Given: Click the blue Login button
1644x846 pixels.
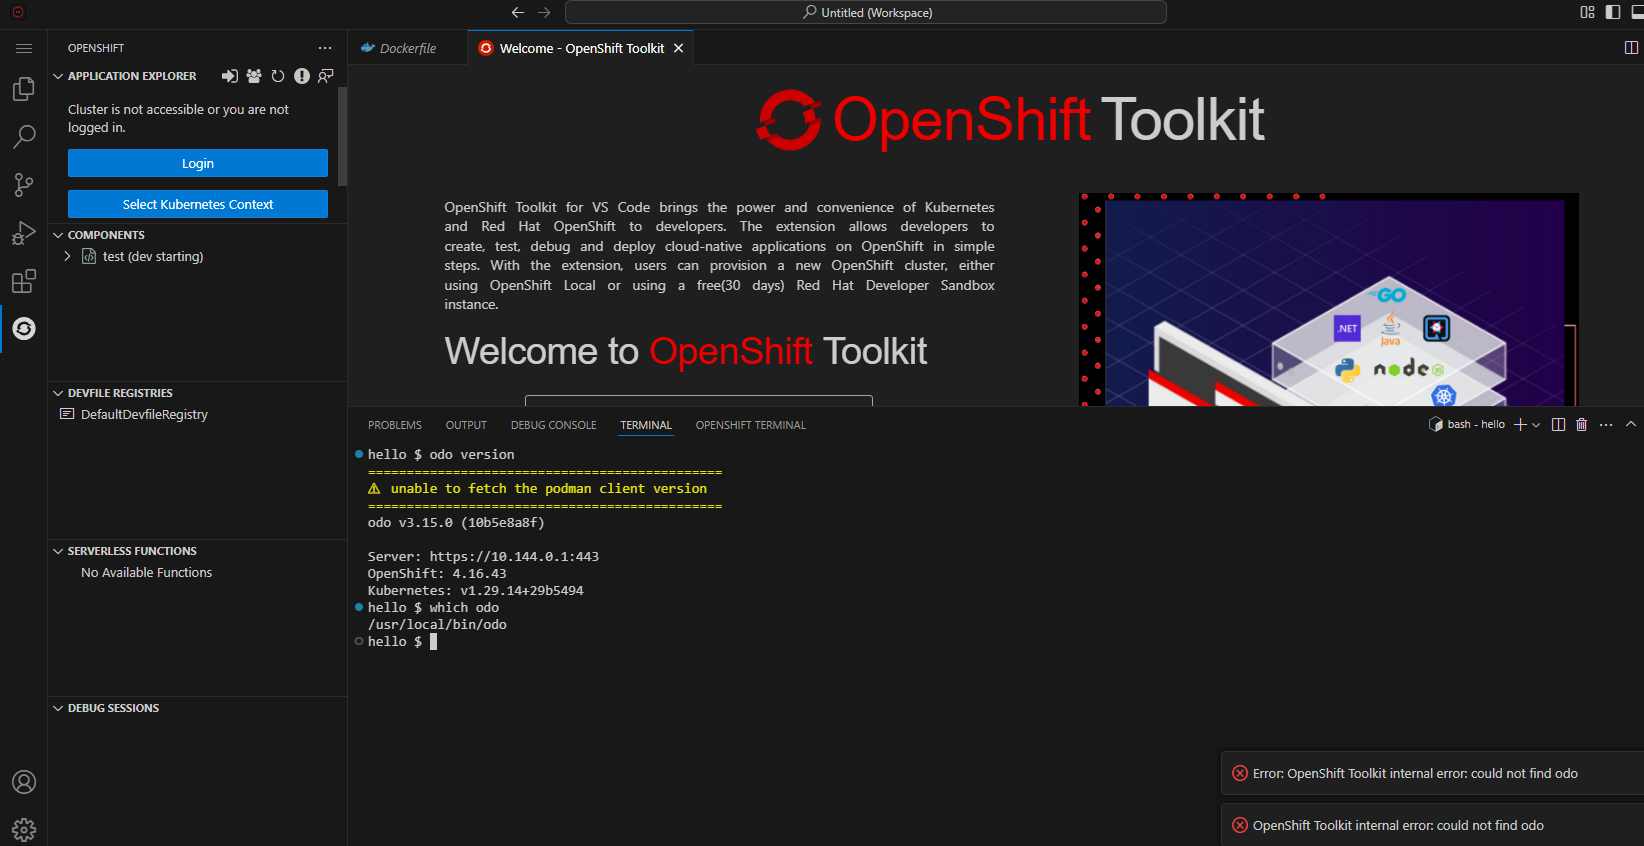Looking at the screenshot, I should pos(198,163).
